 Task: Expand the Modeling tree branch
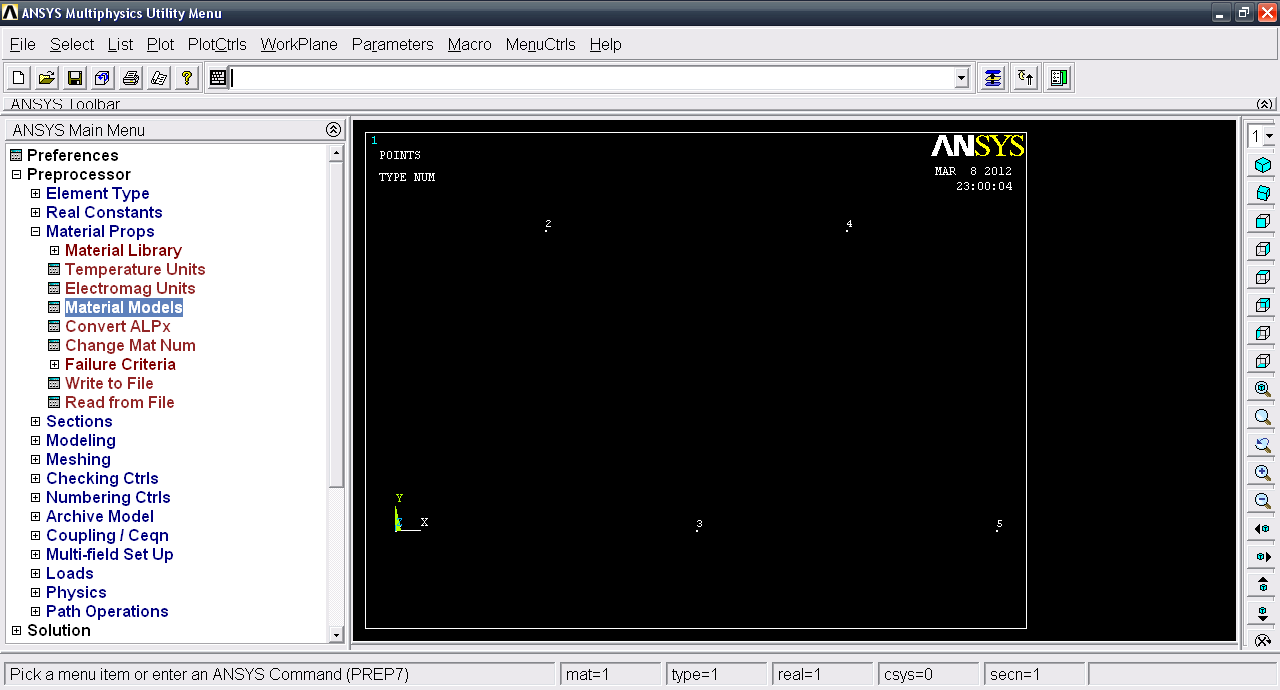(35, 440)
